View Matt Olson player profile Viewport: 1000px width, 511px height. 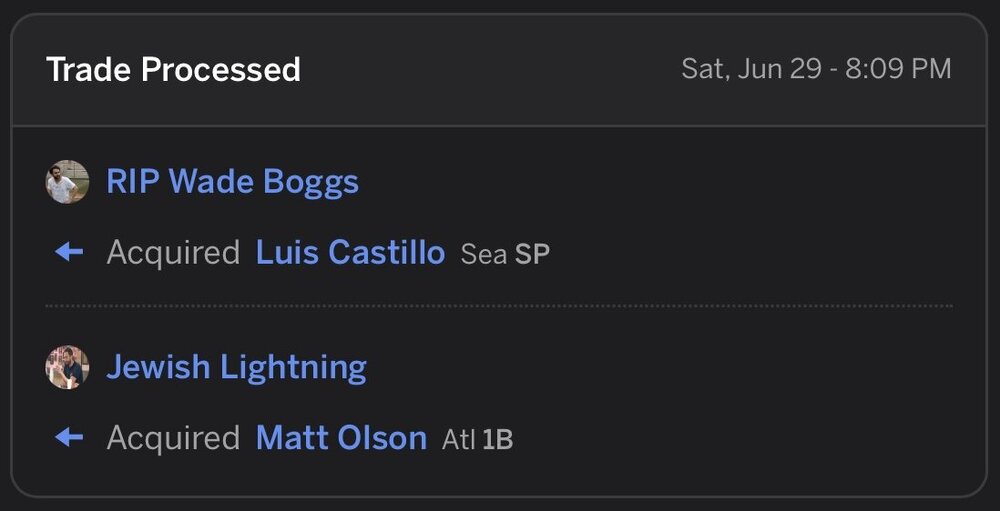pos(341,438)
